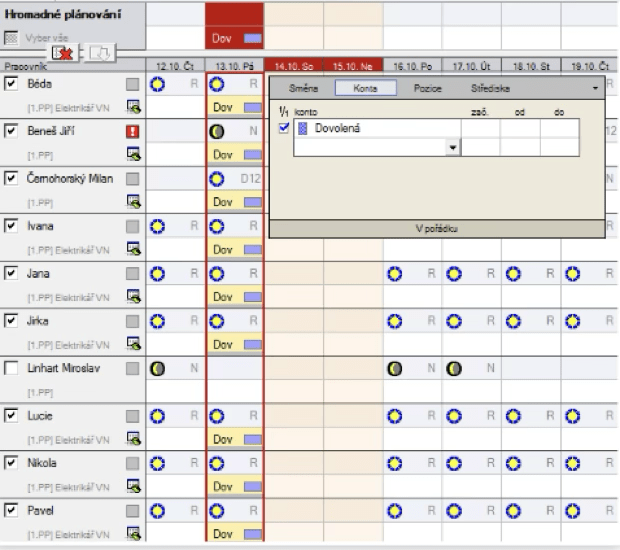Expand the popup tab bar arrow menu
The height and width of the screenshot is (550, 620).
click(595, 88)
